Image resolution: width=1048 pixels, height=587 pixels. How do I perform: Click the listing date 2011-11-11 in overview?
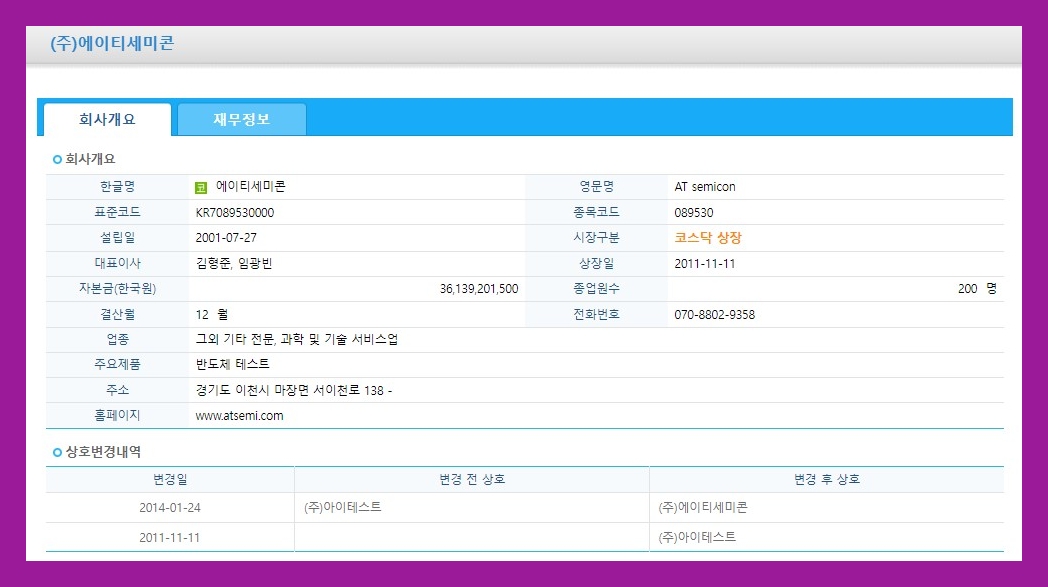pyautogui.click(x=704, y=263)
